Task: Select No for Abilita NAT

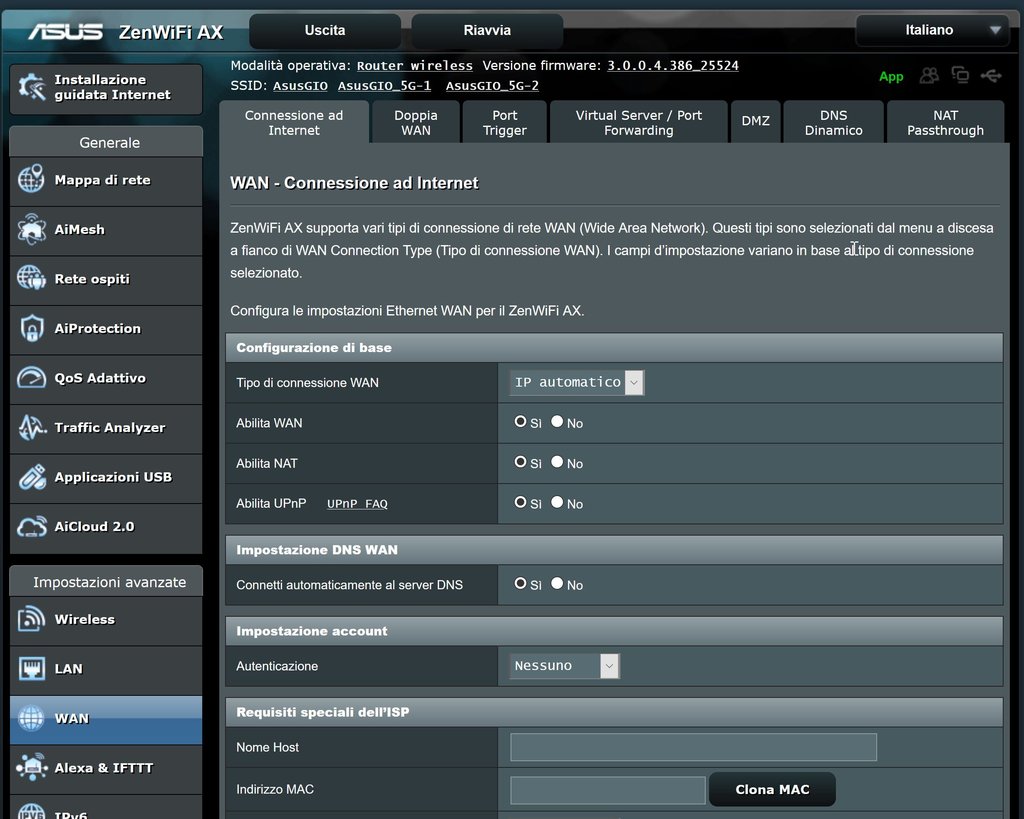Action: coord(557,462)
